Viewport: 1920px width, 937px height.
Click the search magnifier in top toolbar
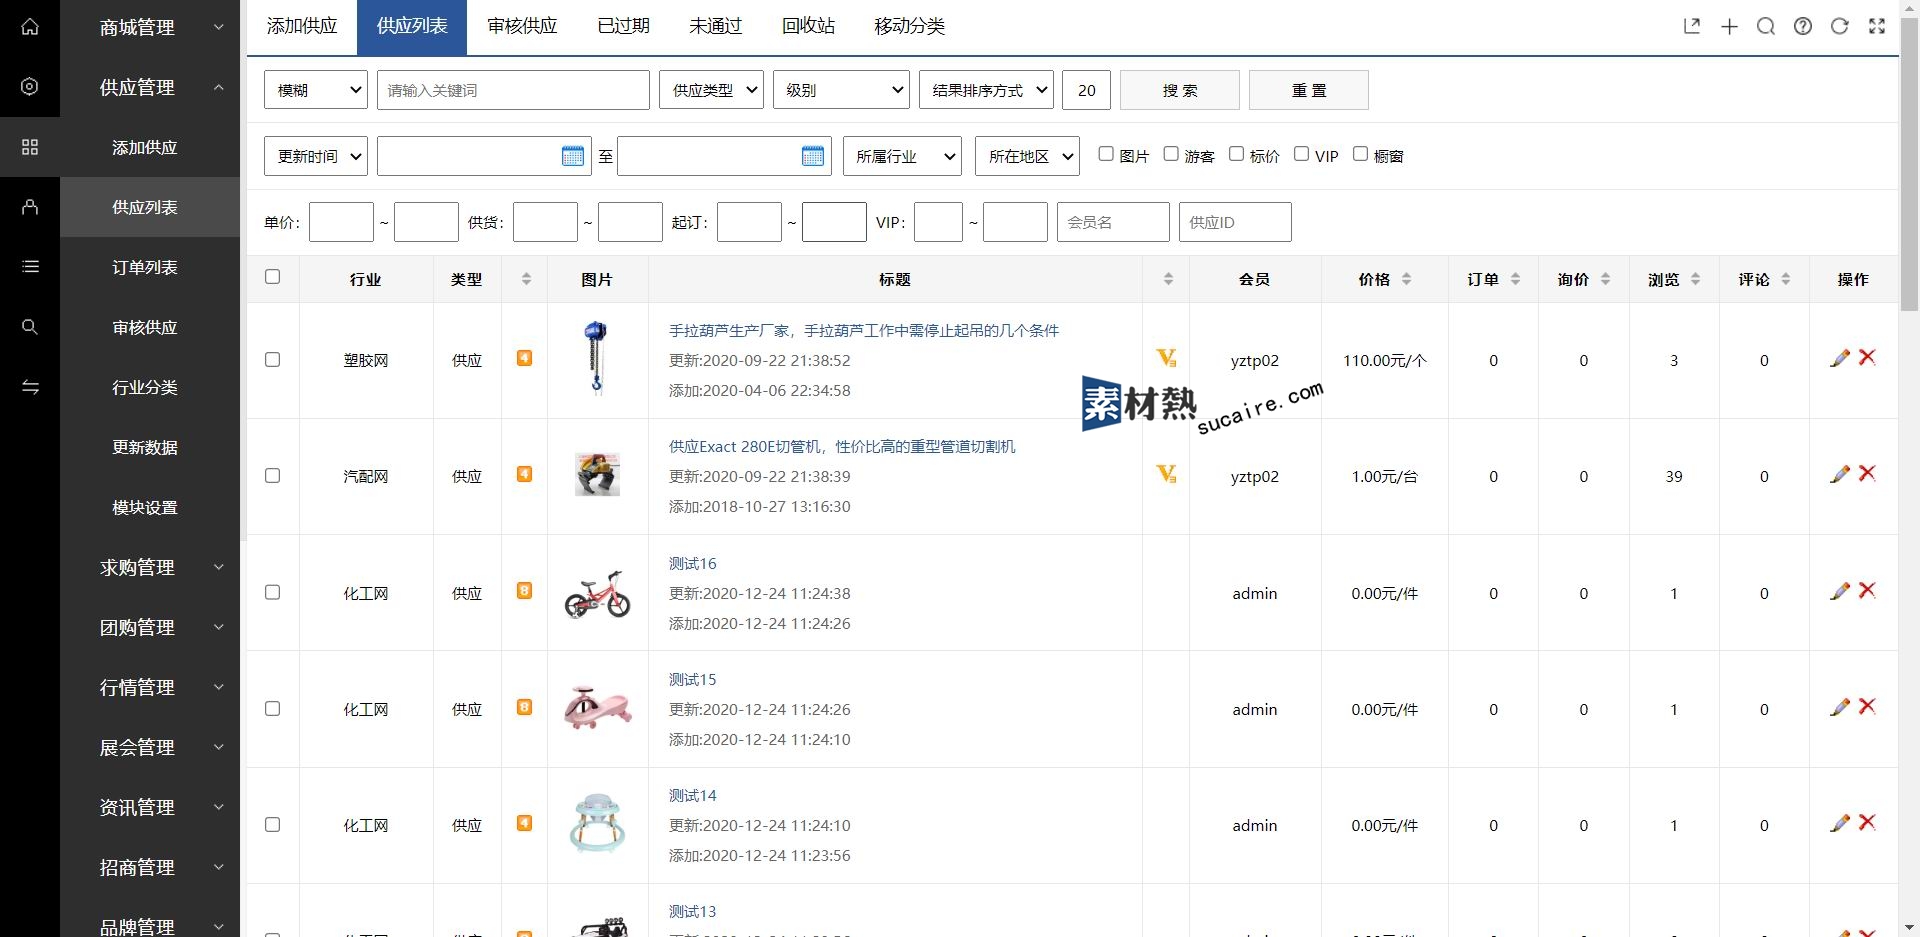(x=1765, y=27)
